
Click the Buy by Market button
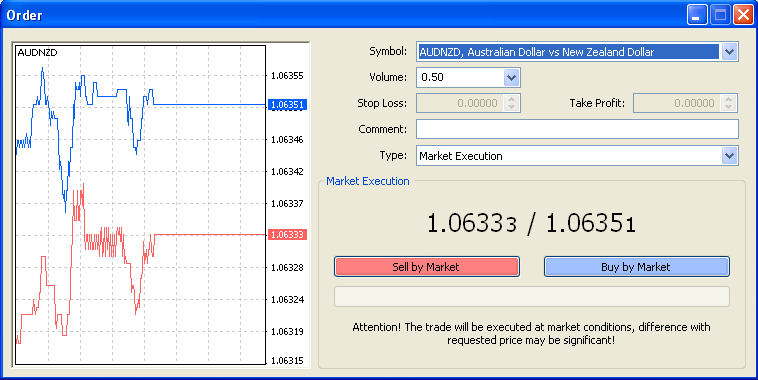coord(637,267)
